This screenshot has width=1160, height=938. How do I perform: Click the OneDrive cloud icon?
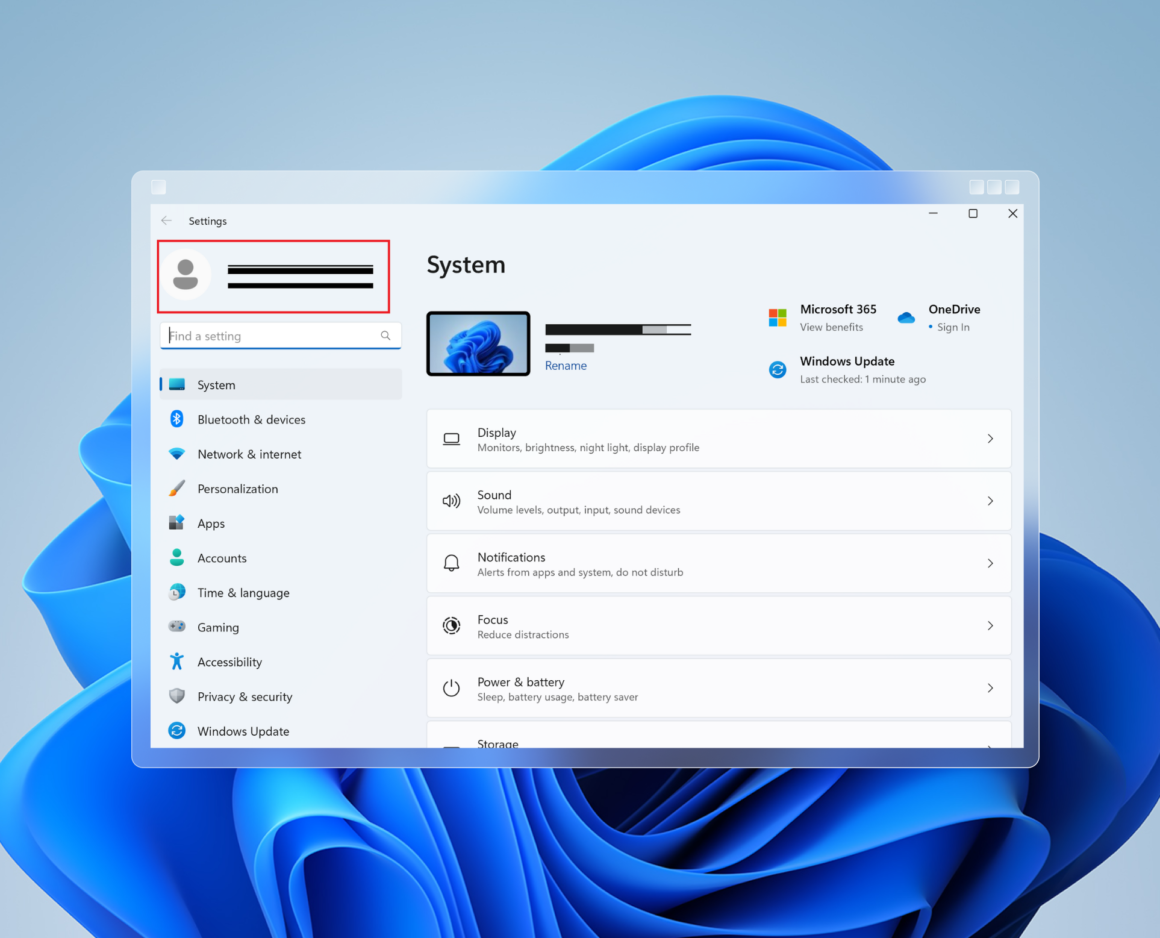906,316
